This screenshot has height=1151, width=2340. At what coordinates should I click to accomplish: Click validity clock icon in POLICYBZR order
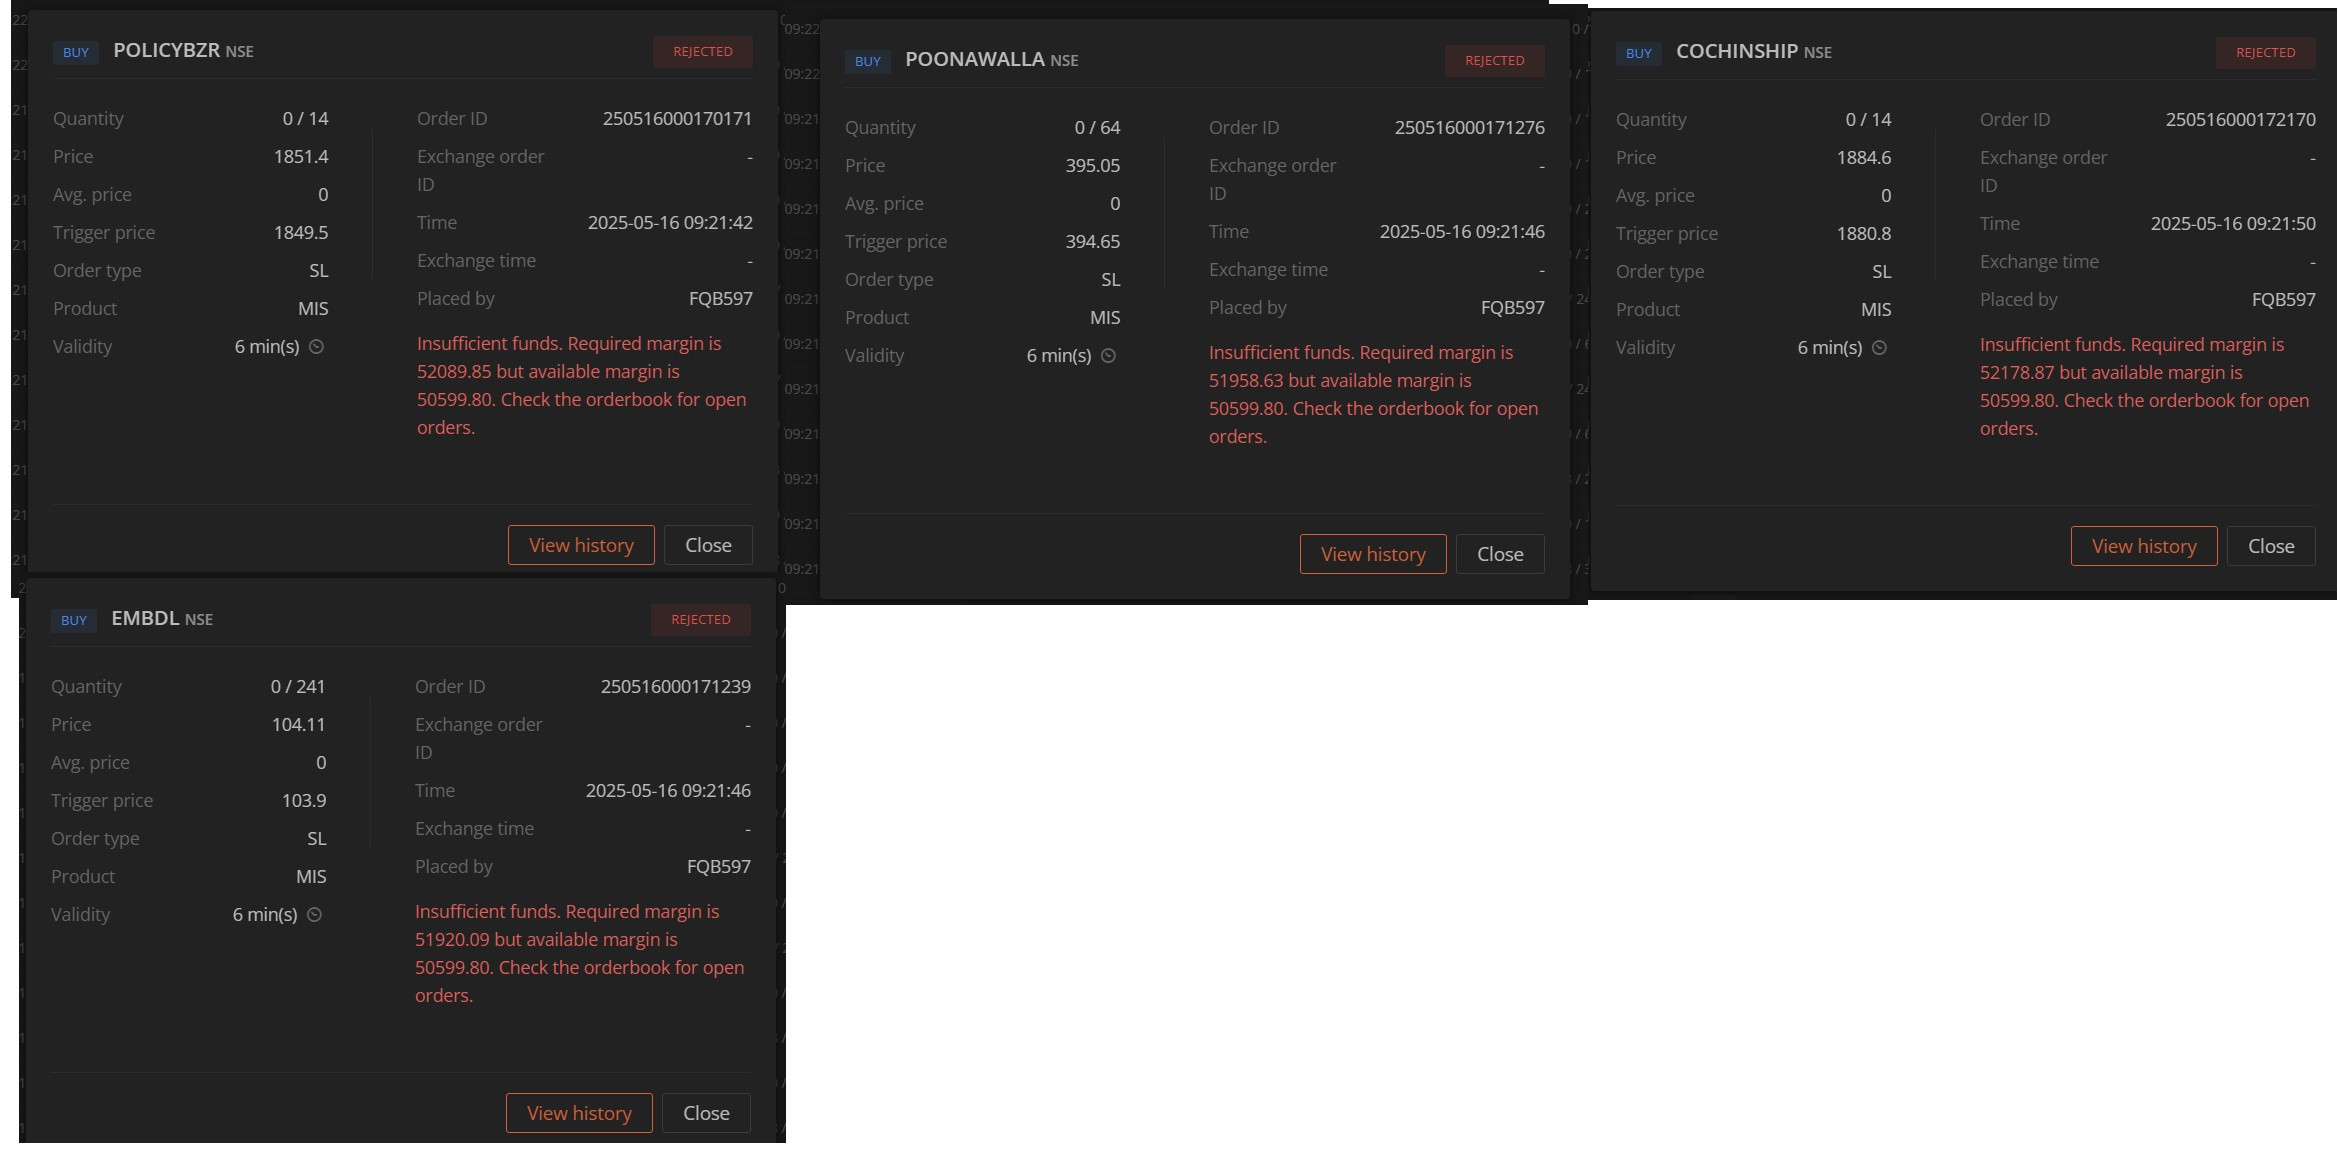pyautogui.click(x=316, y=347)
